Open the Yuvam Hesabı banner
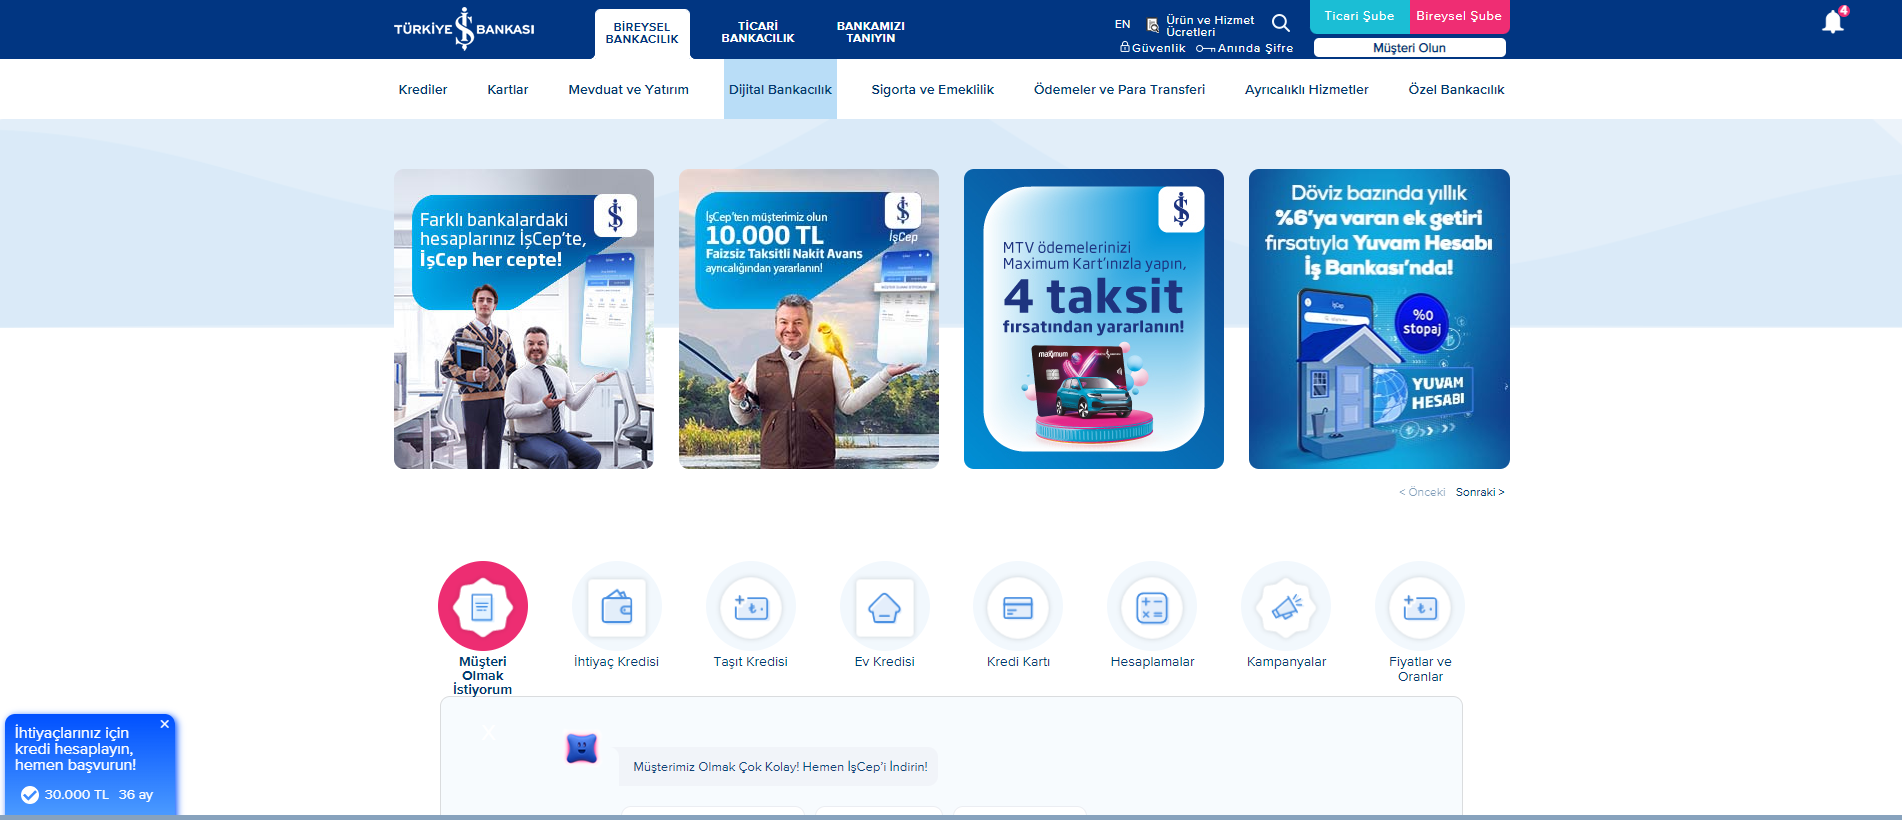Viewport: 1902px width, 820px height. pyautogui.click(x=1379, y=319)
